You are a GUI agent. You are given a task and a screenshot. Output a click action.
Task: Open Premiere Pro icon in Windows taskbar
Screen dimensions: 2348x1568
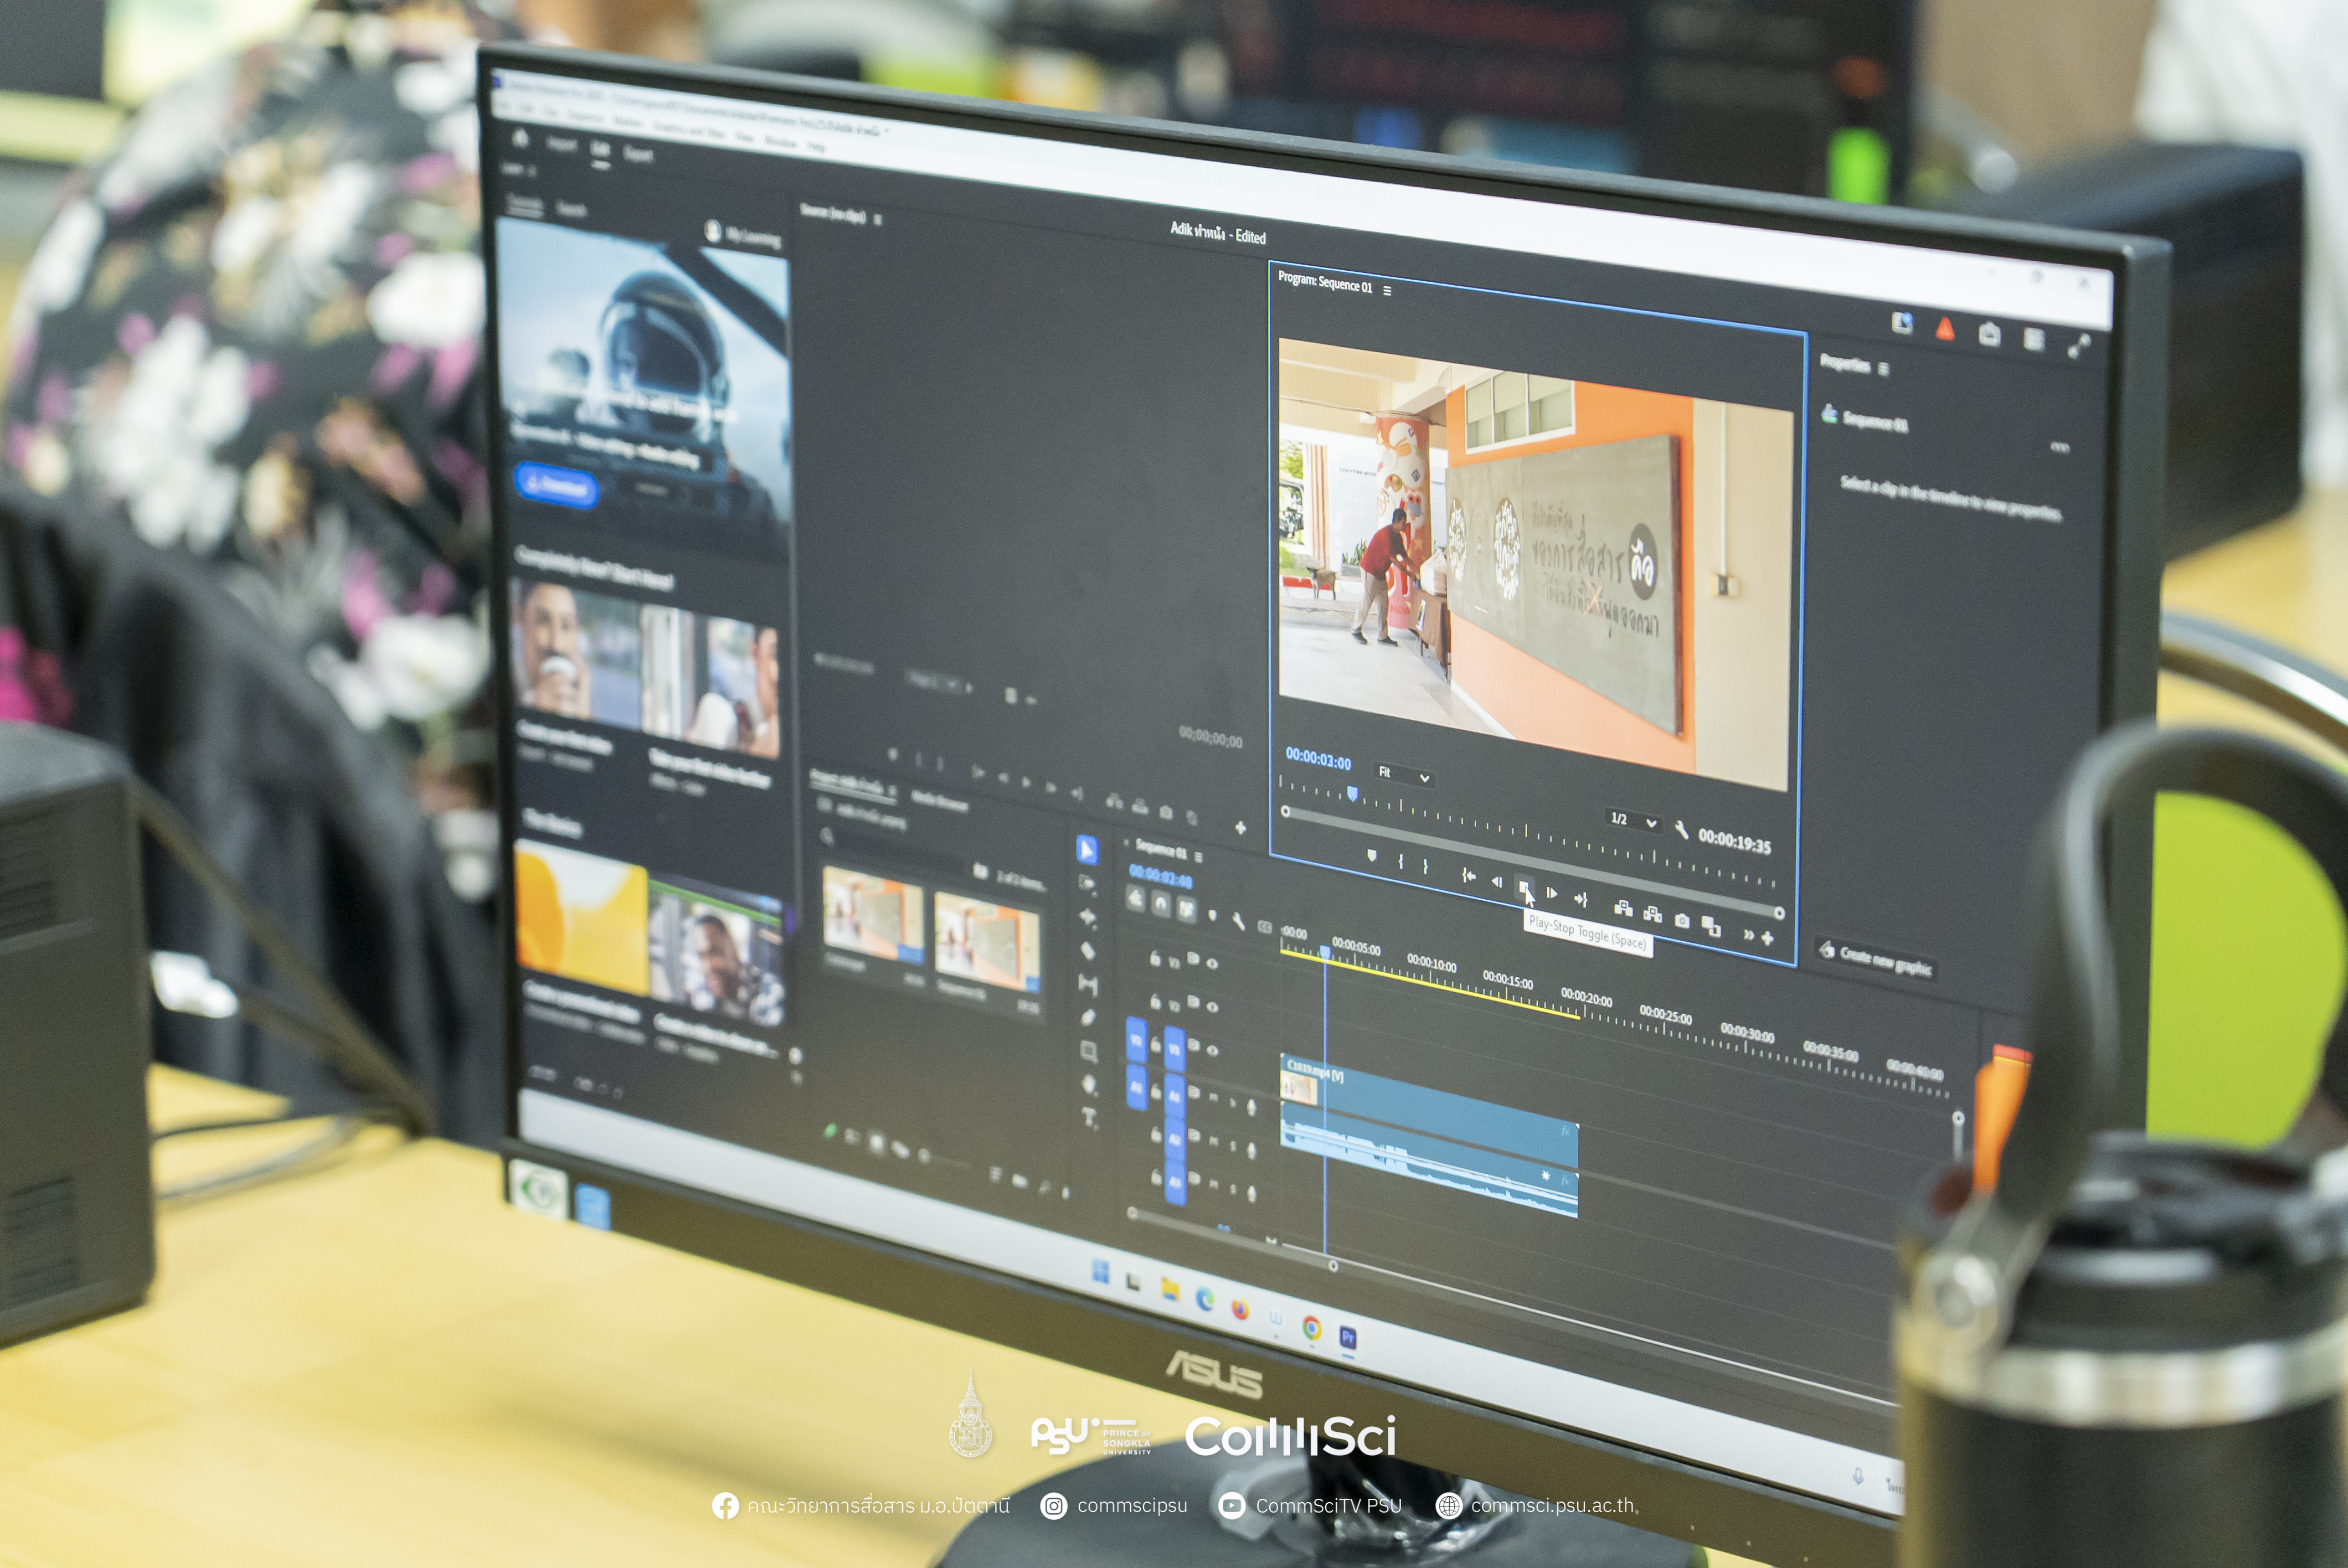[x=1347, y=1337]
